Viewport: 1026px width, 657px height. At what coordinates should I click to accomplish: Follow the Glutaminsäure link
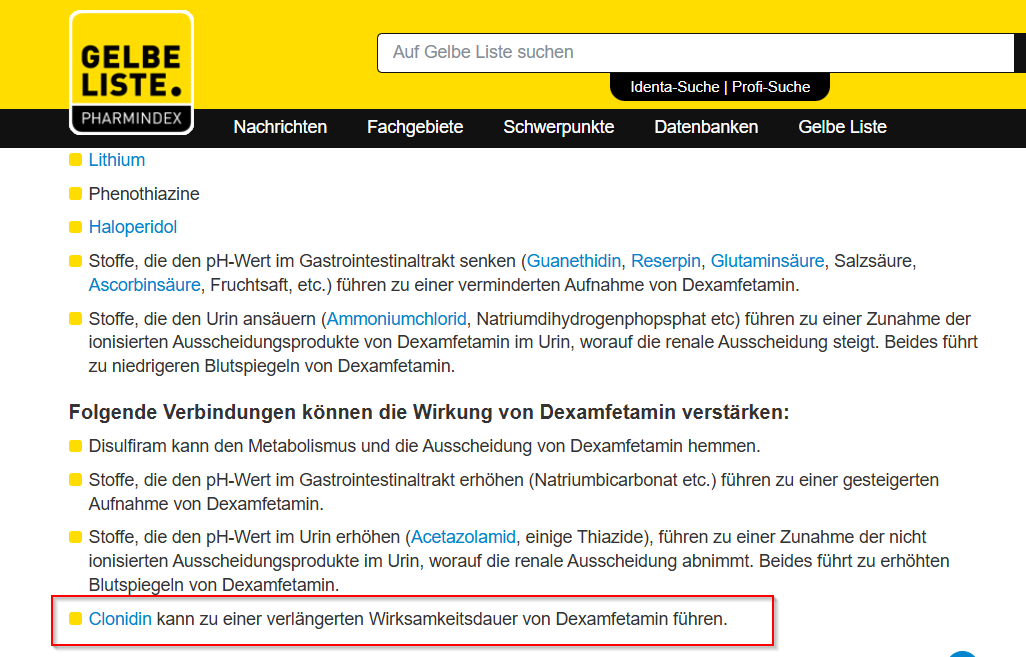pos(767,261)
